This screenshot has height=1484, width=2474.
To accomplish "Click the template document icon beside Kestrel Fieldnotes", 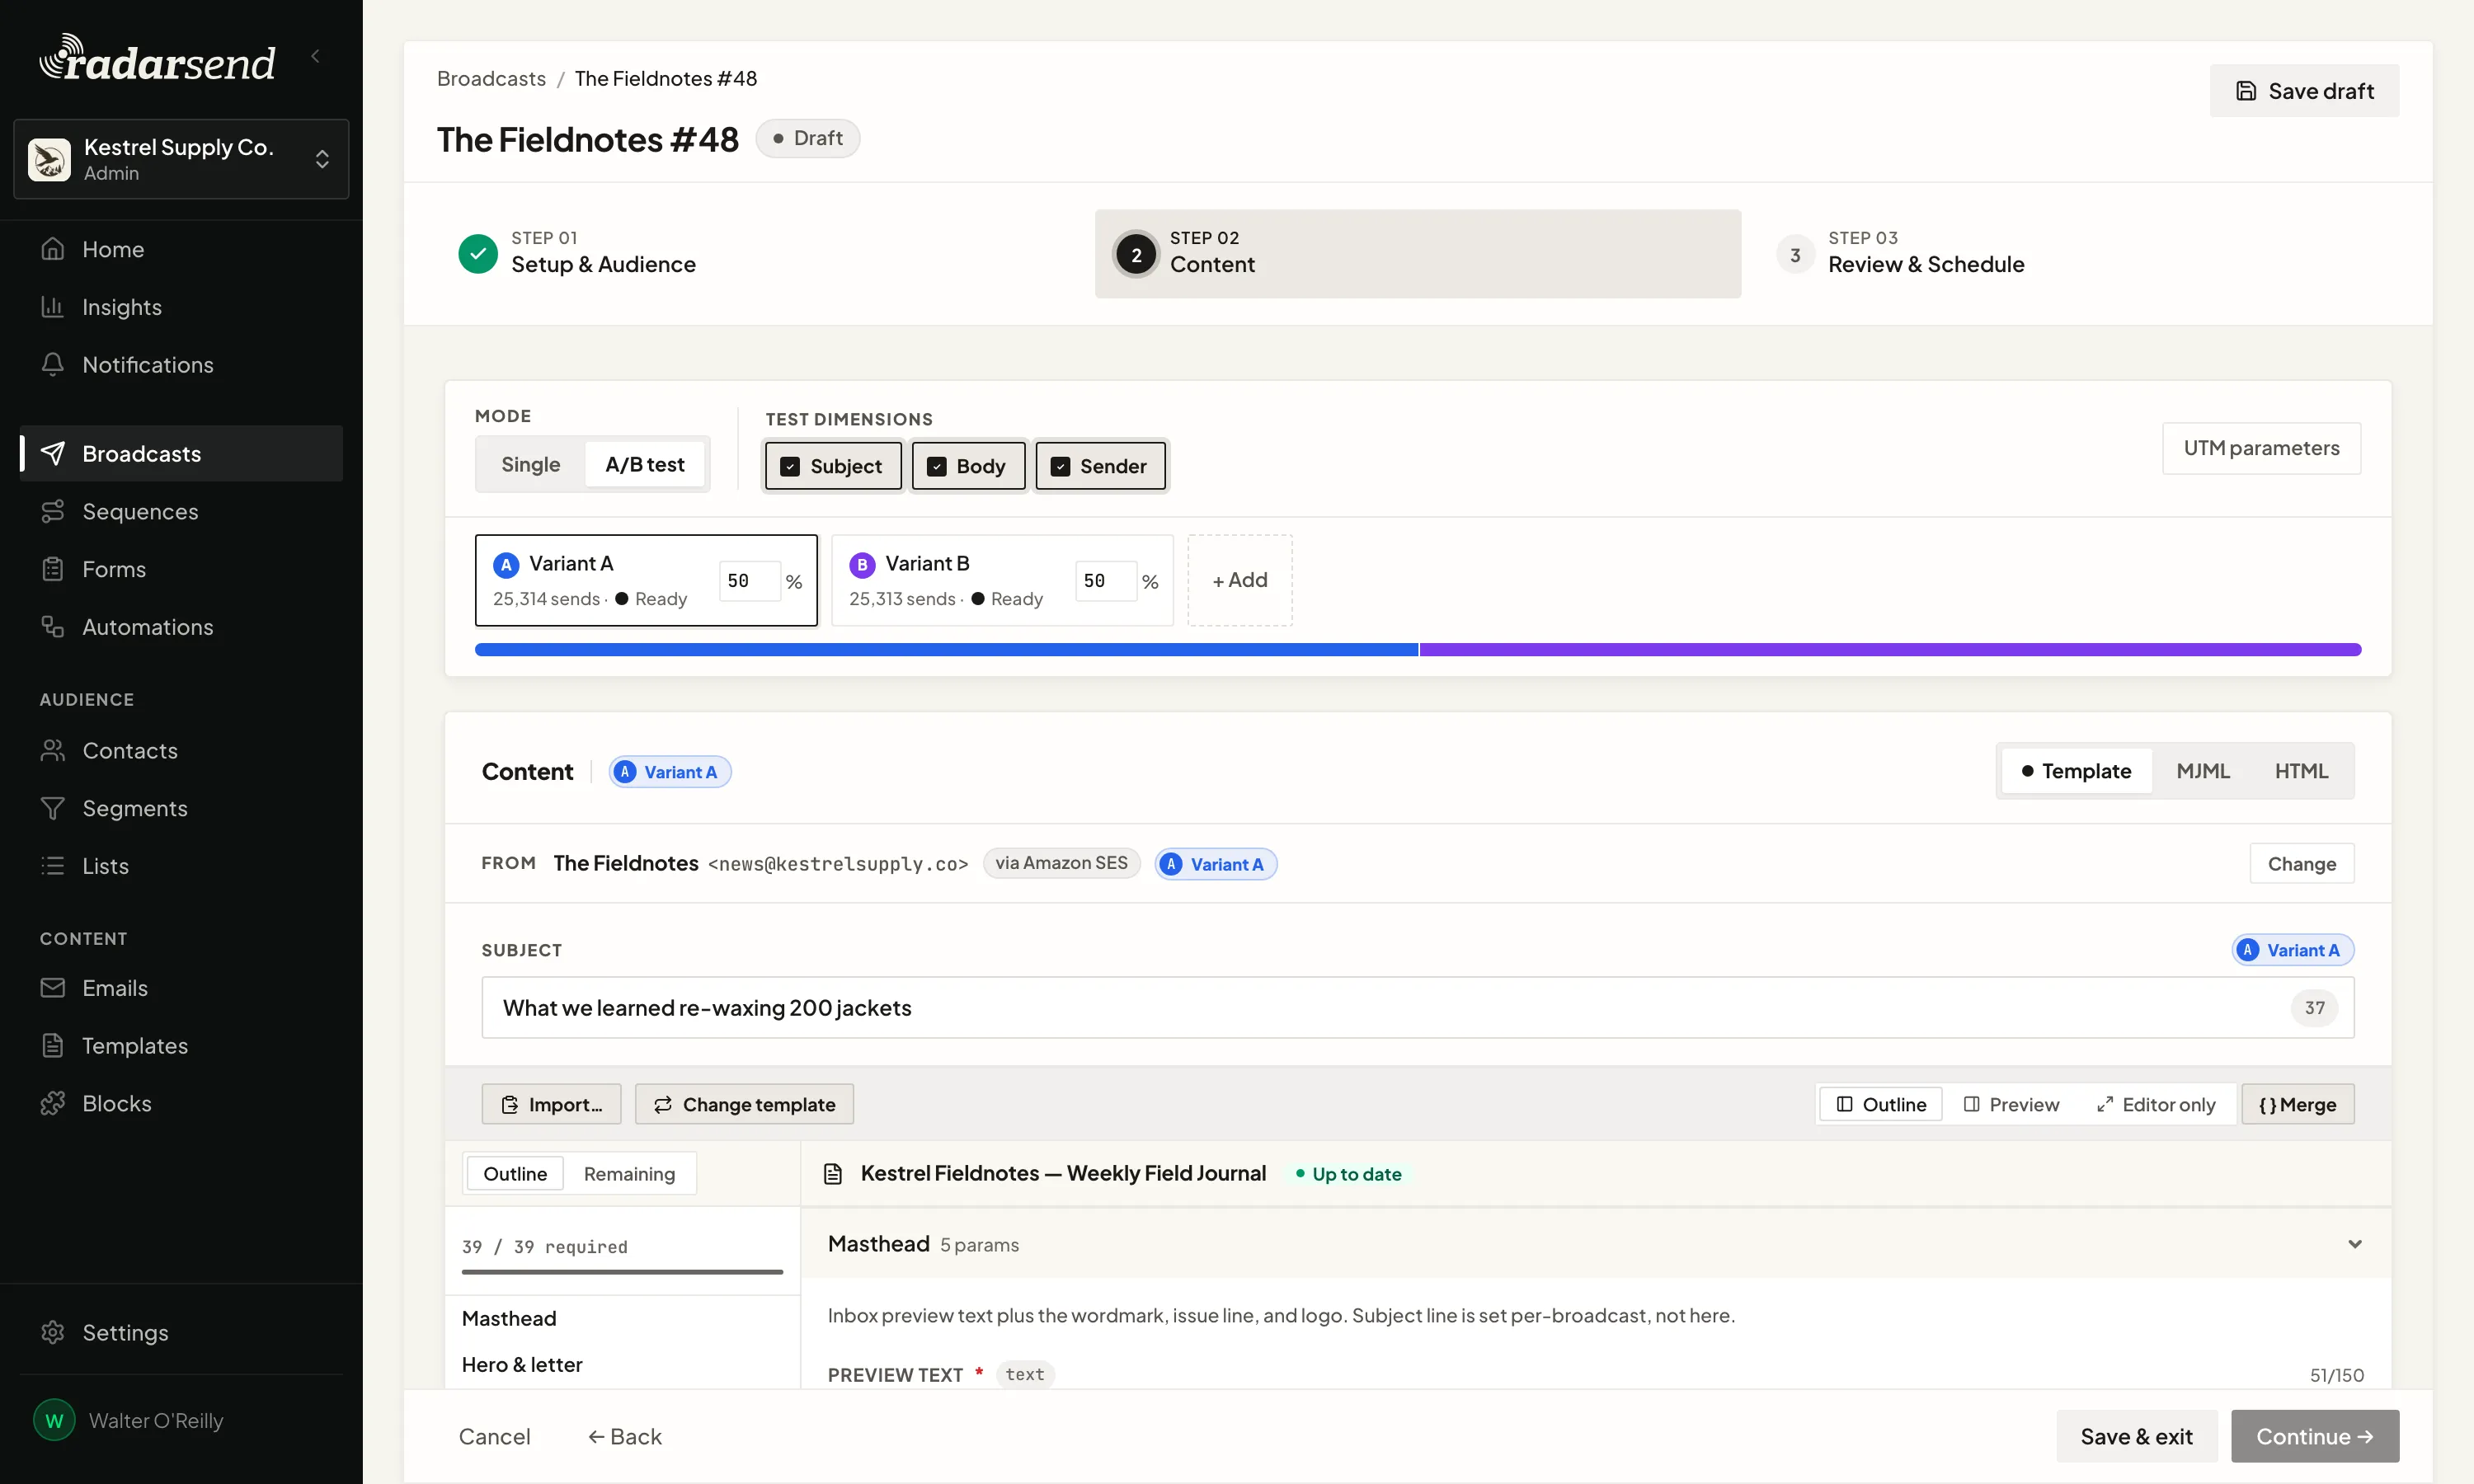I will [x=833, y=1174].
